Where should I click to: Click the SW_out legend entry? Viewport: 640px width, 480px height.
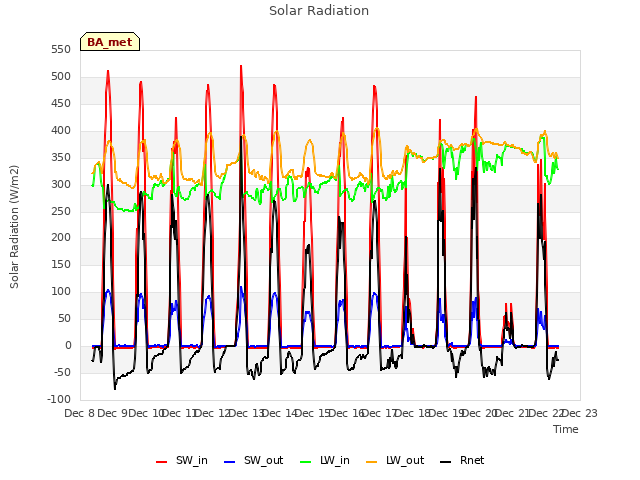click(253, 460)
